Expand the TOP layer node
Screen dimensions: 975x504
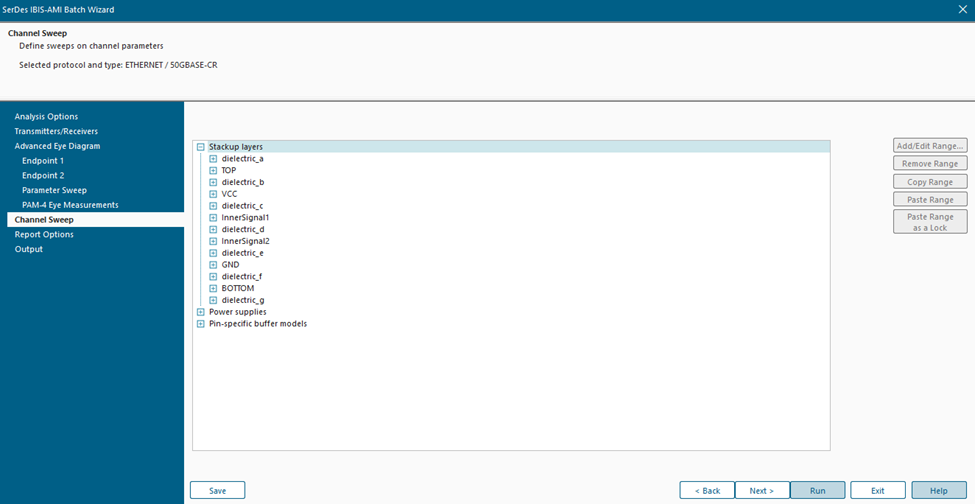pos(213,171)
